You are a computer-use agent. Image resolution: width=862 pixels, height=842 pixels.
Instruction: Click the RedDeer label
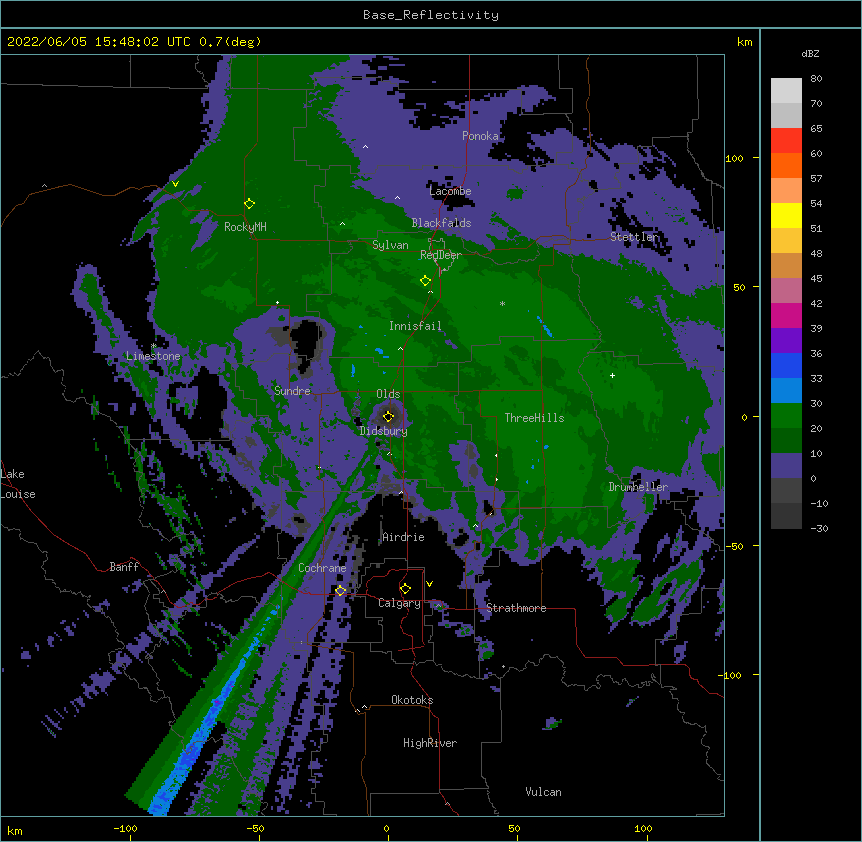coord(441,255)
